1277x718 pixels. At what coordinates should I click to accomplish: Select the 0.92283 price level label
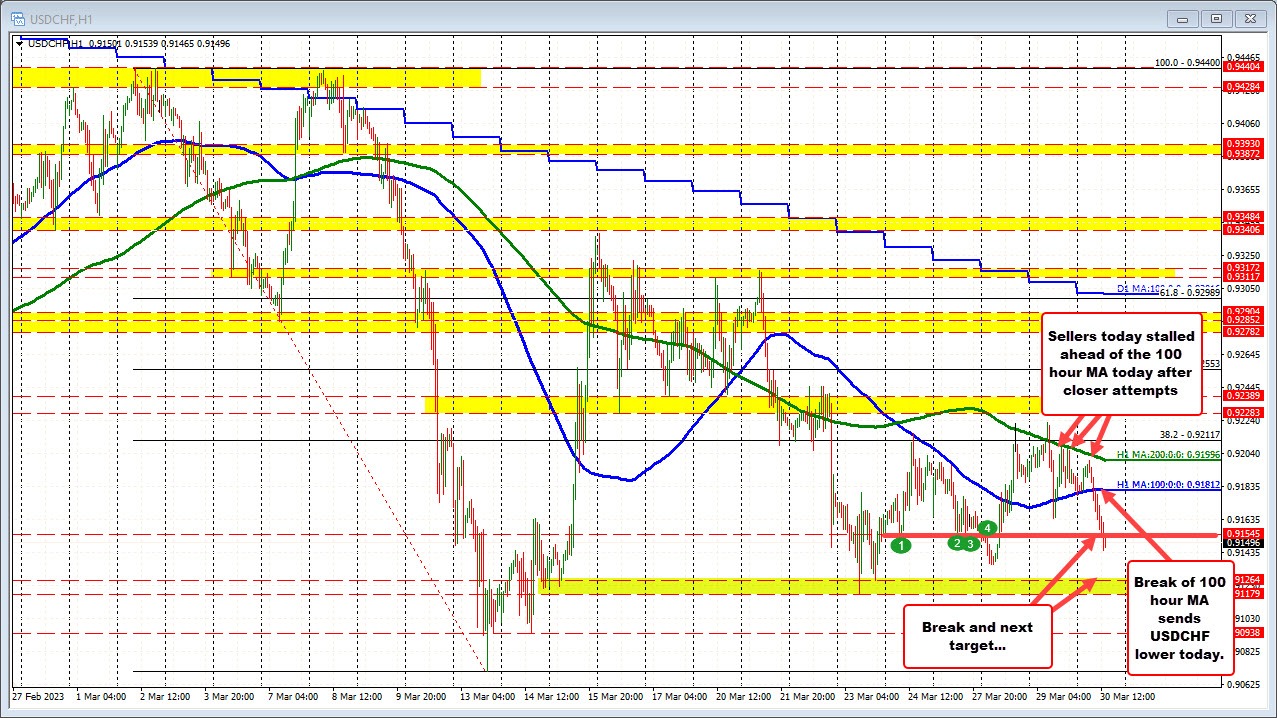1242,412
